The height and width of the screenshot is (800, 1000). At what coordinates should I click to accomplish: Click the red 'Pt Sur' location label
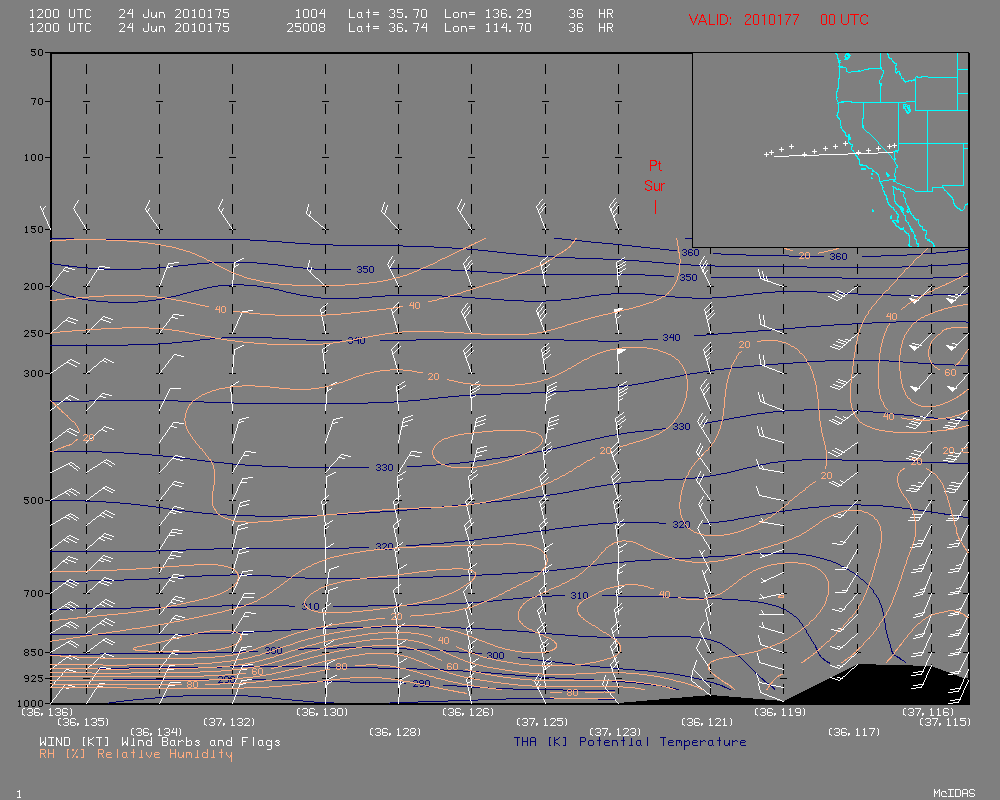coord(655,176)
